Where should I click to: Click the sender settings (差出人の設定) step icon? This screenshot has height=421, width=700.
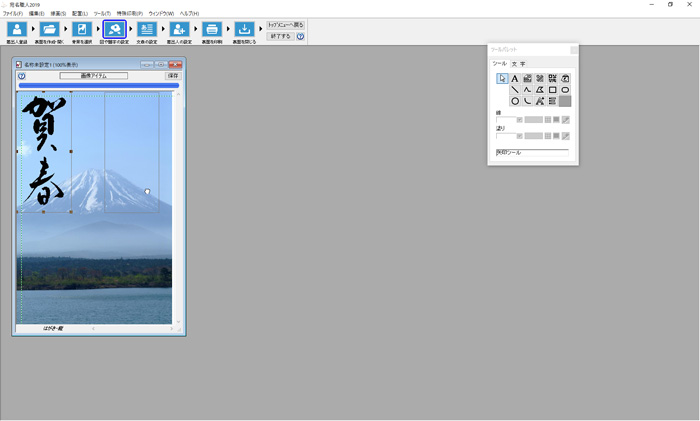[179, 29]
